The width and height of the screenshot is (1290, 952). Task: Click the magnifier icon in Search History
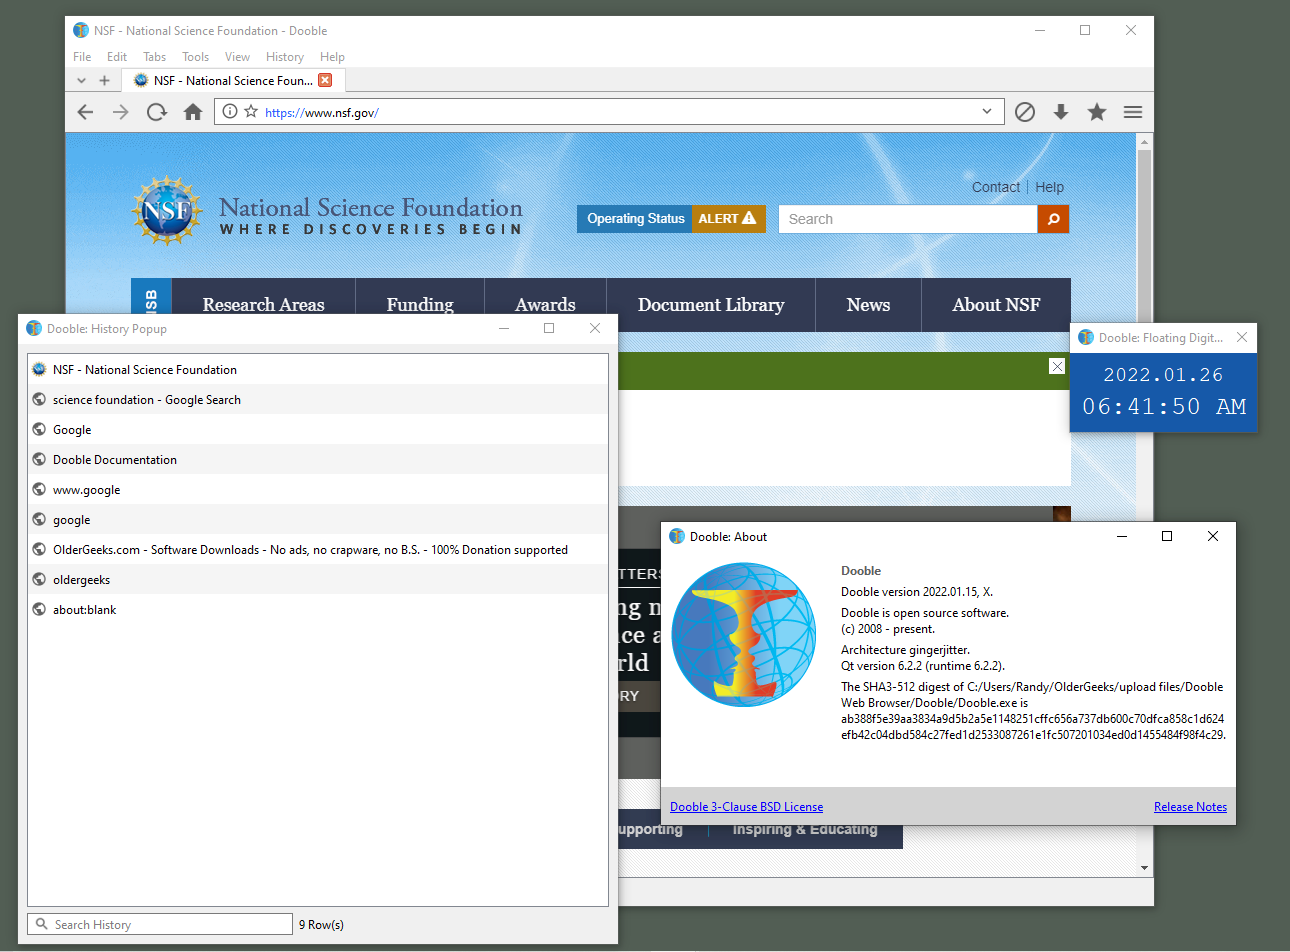[42, 924]
